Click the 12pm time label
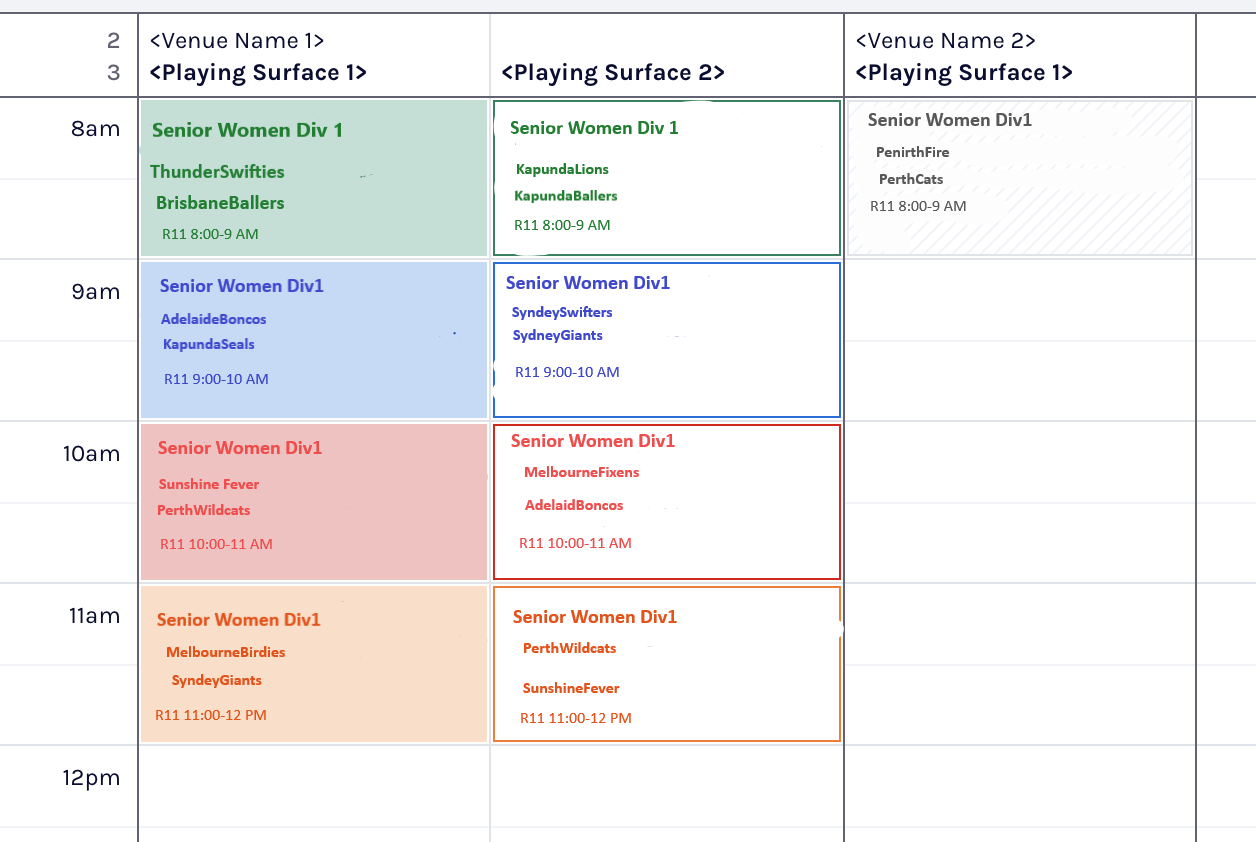This screenshot has height=842, width=1256. point(92,778)
